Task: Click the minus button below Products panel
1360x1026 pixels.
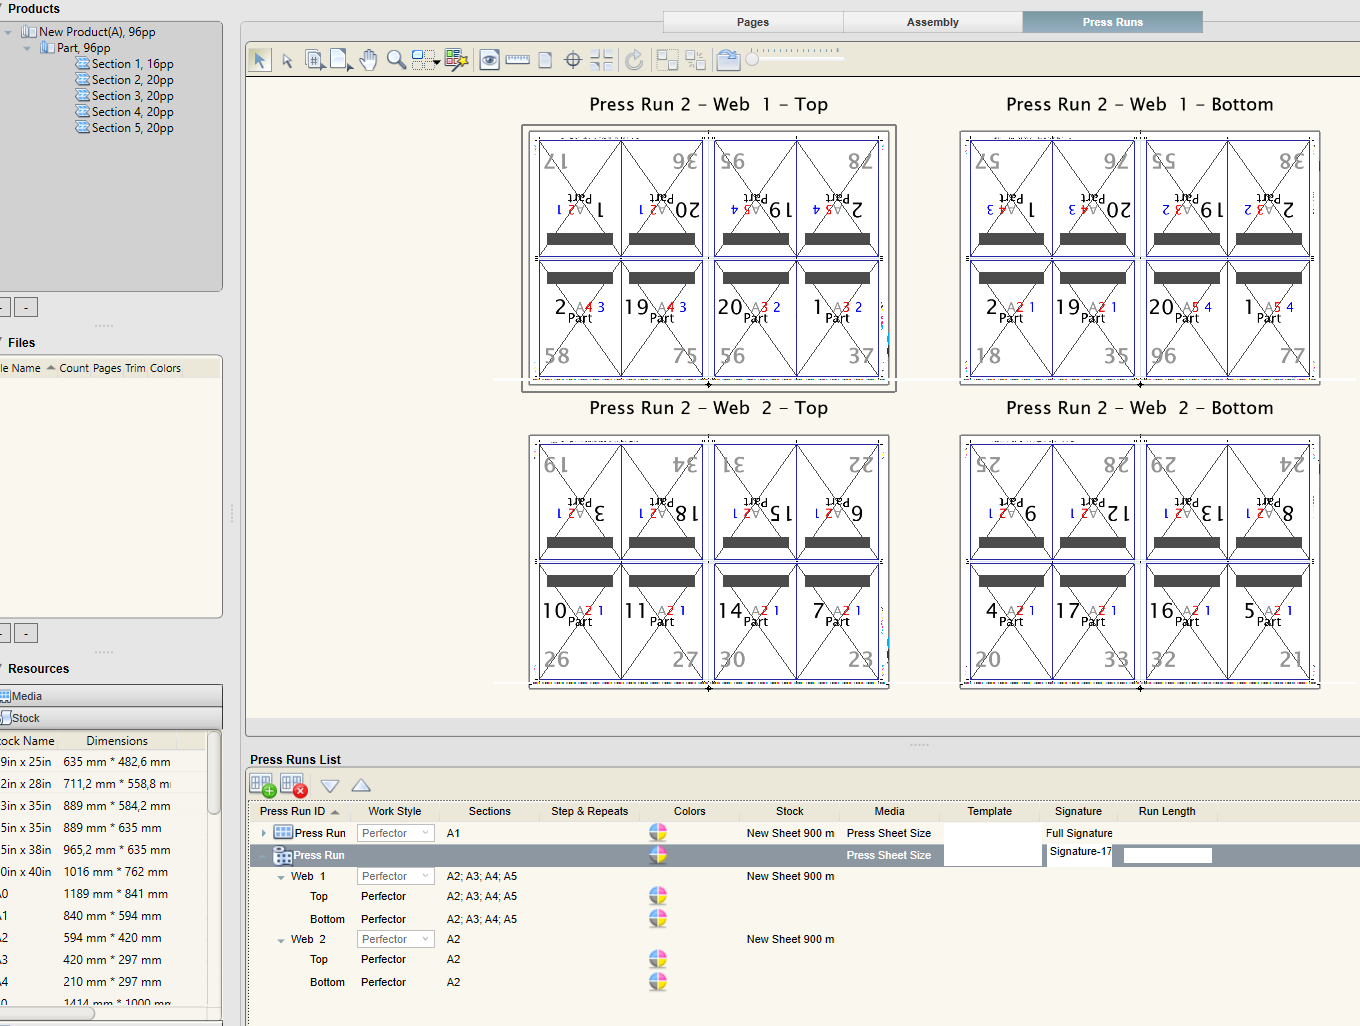Action: pyautogui.click(x=26, y=307)
